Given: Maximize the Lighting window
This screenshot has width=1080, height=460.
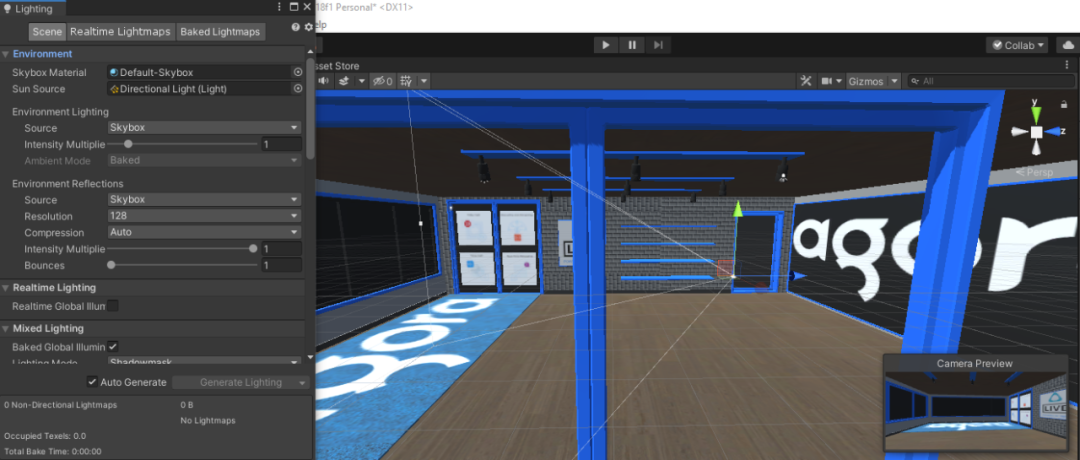Looking at the screenshot, I should (x=294, y=7).
